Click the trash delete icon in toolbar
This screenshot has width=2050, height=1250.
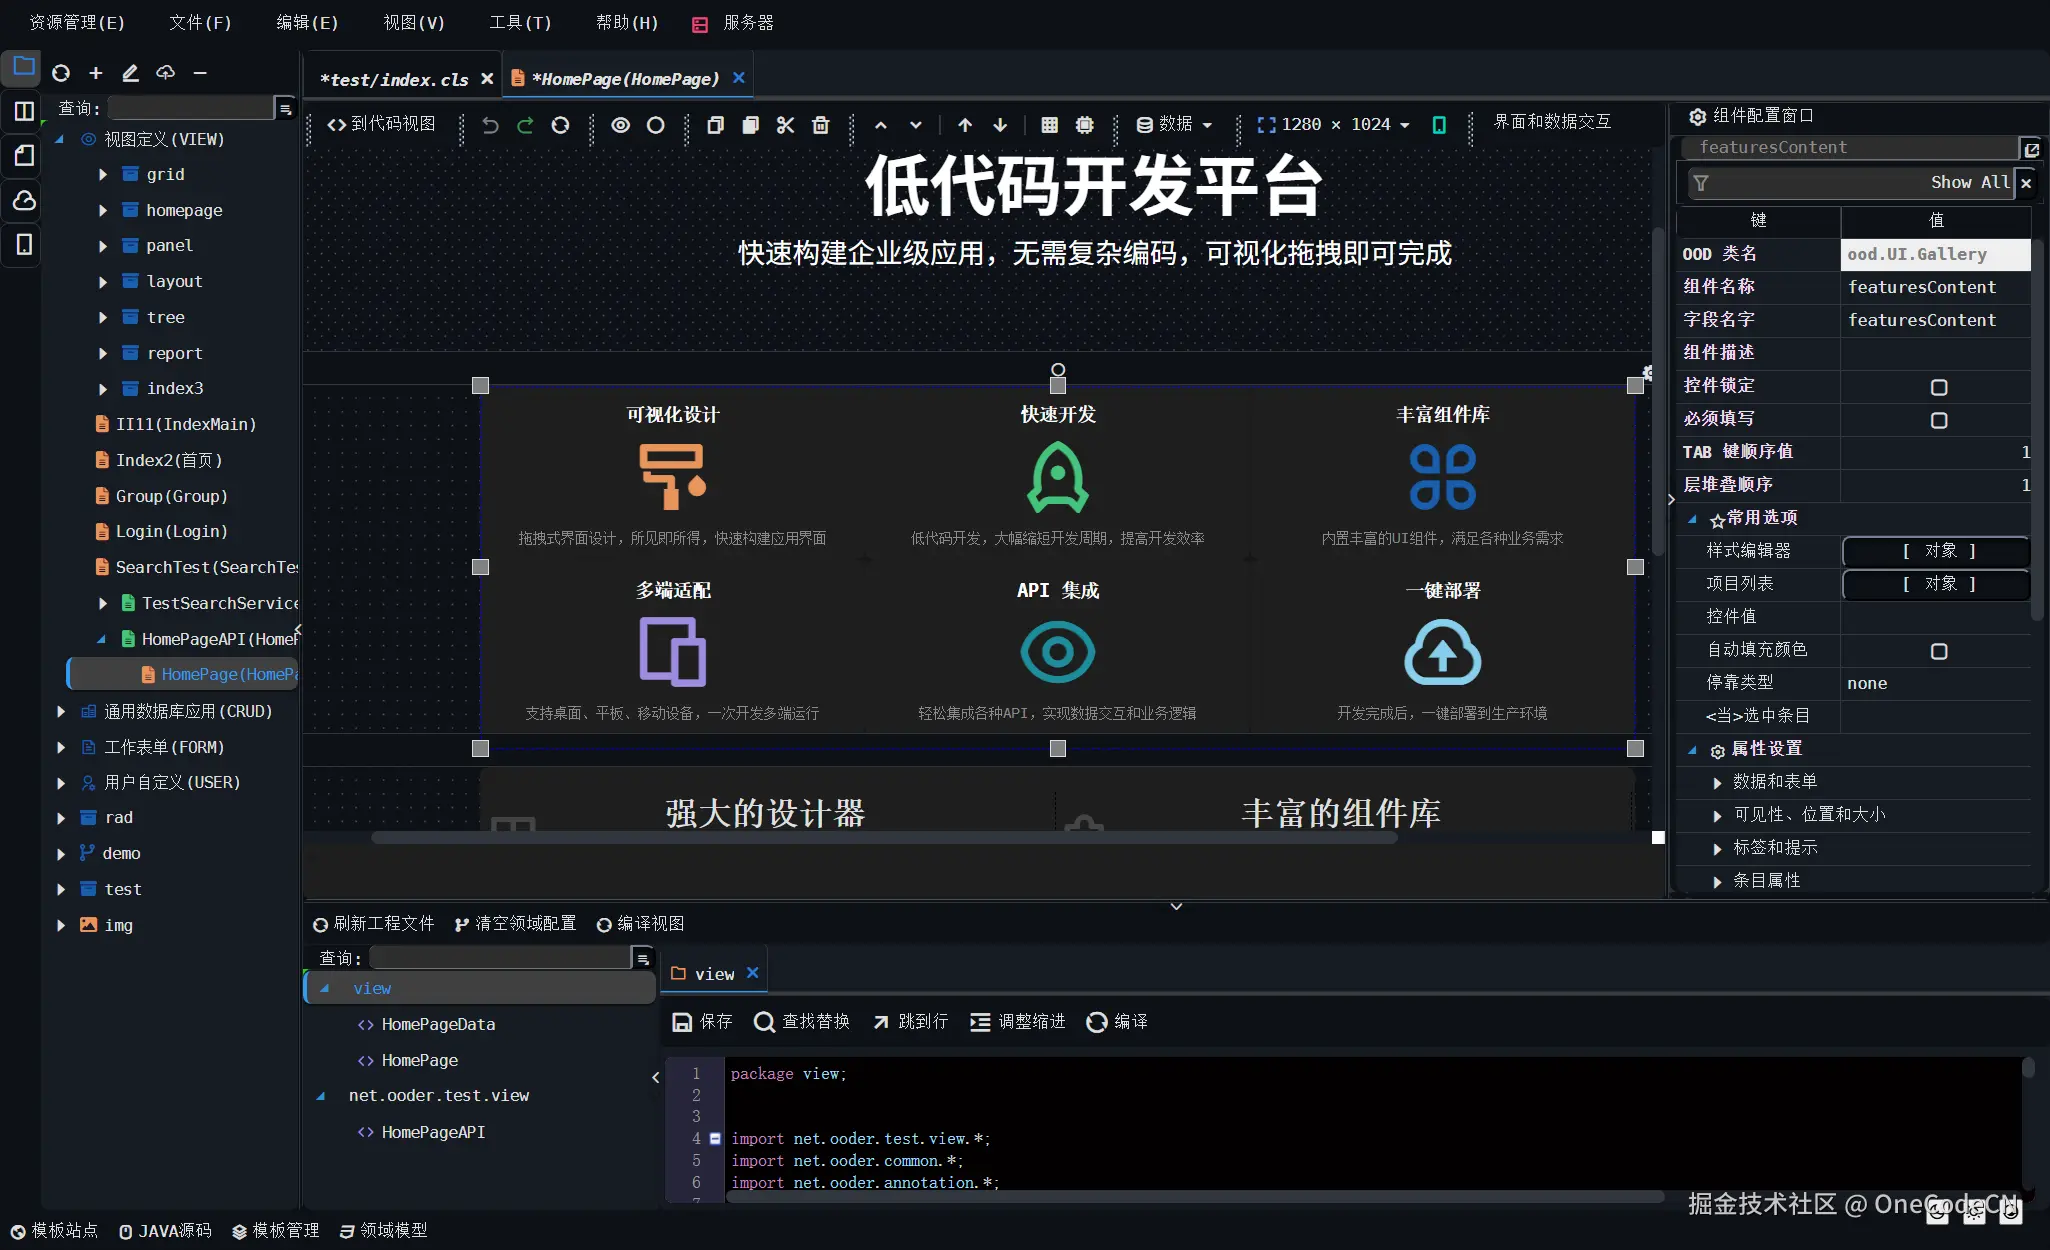point(821,125)
